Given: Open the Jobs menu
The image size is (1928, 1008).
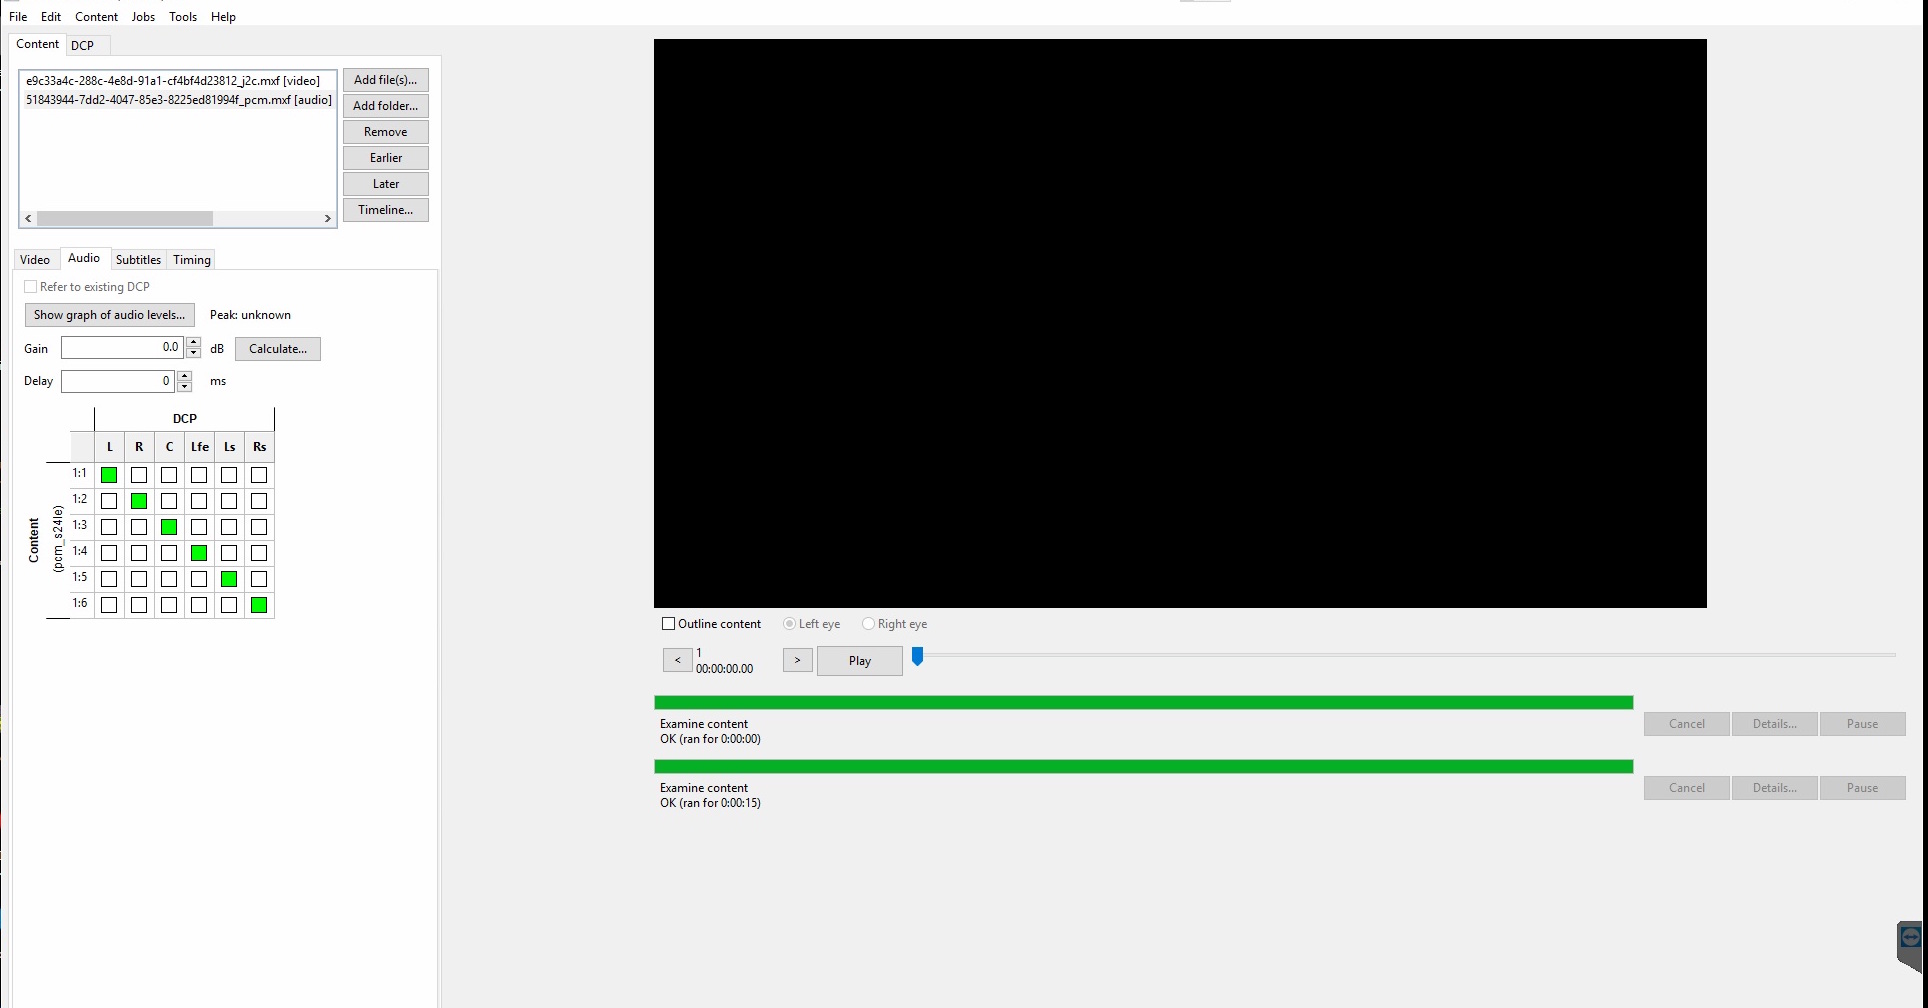Looking at the screenshot, I should [143, 17].
